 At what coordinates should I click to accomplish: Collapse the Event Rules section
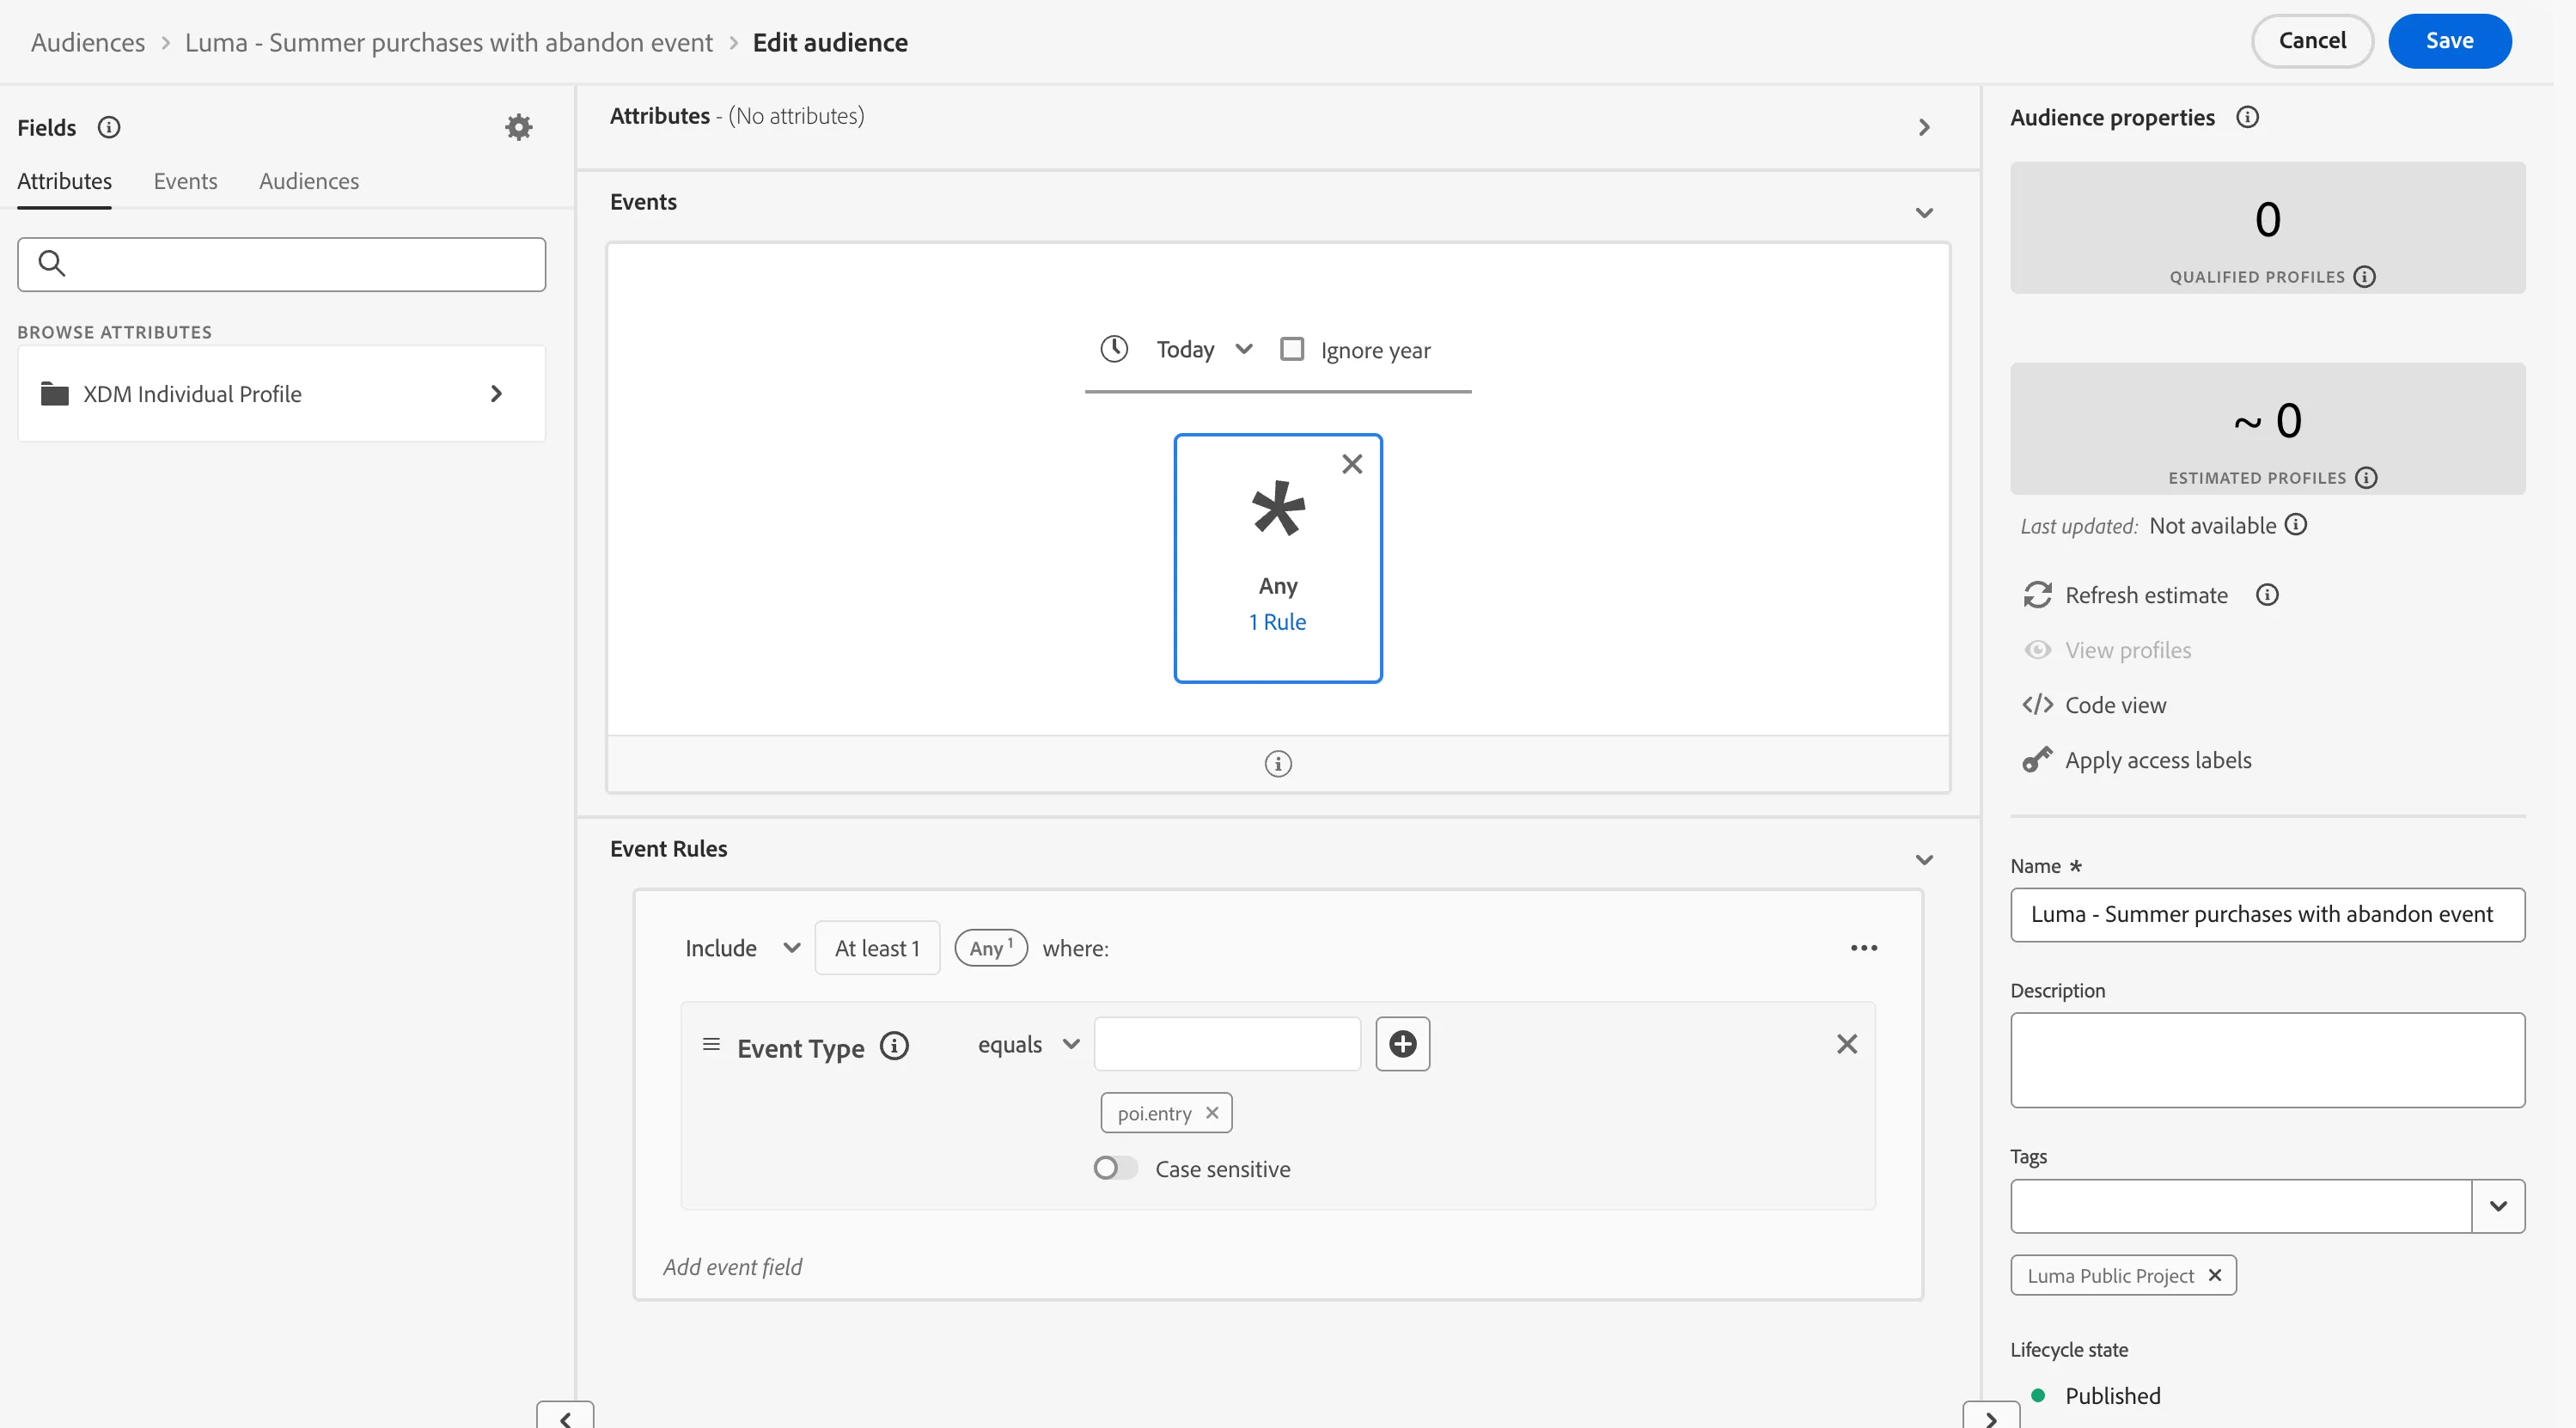click(1924, 860)
